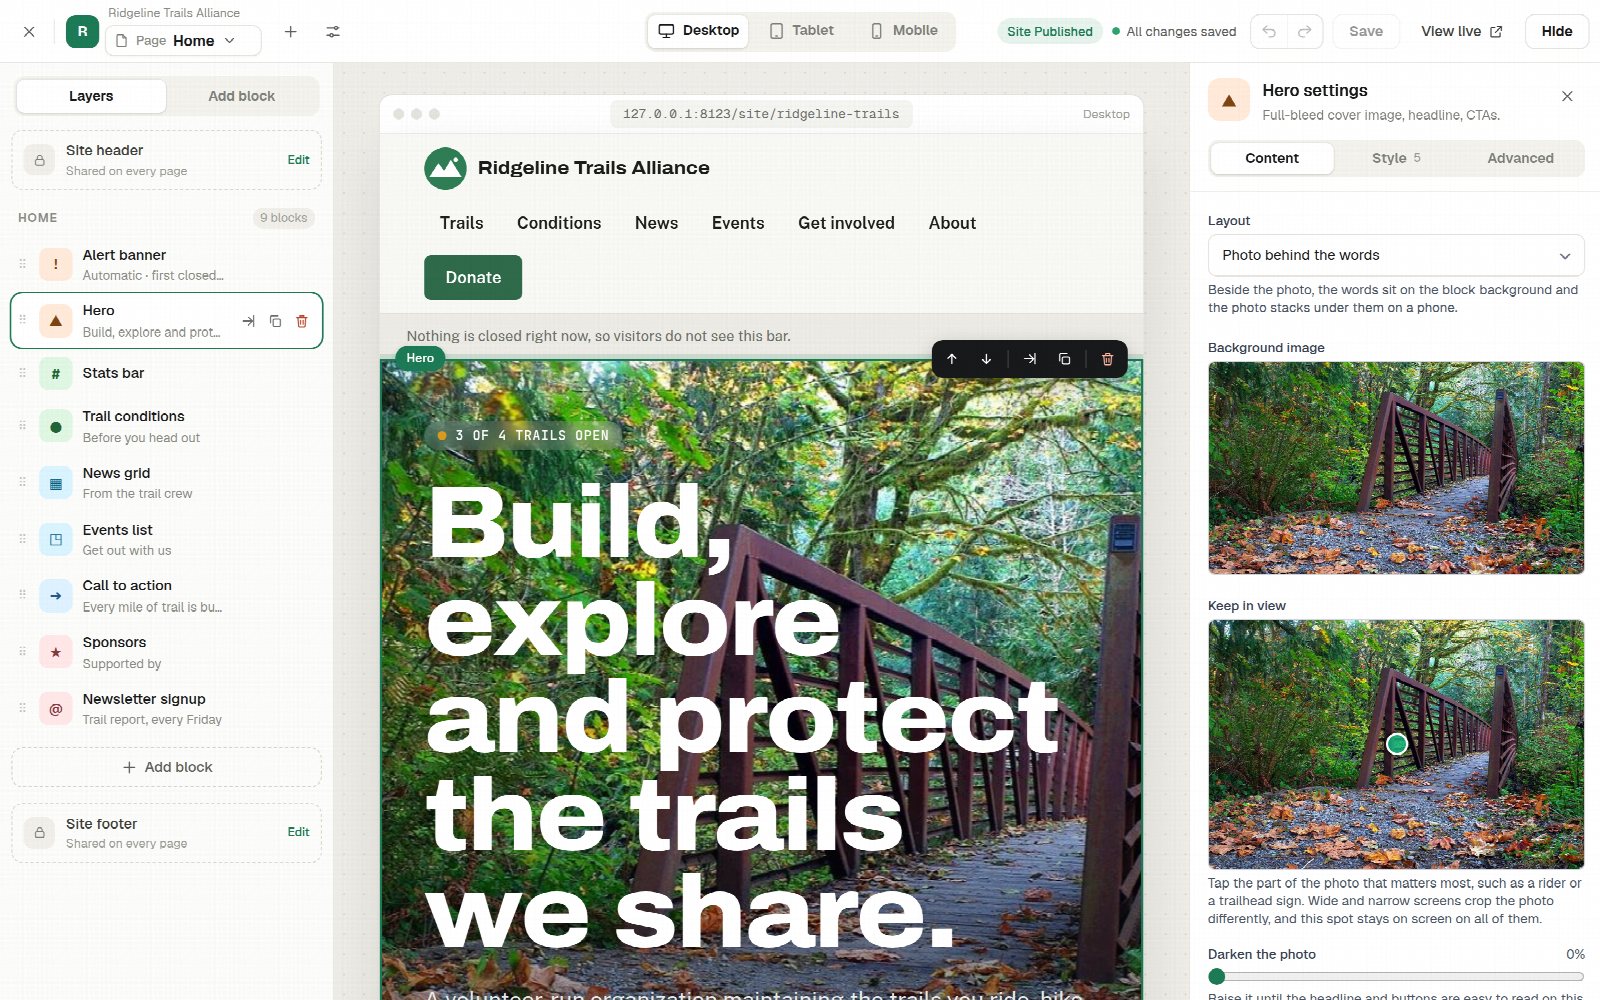Add a new page with plus icon
This screenshot has height=1000, width=1600.
[291, 32]
